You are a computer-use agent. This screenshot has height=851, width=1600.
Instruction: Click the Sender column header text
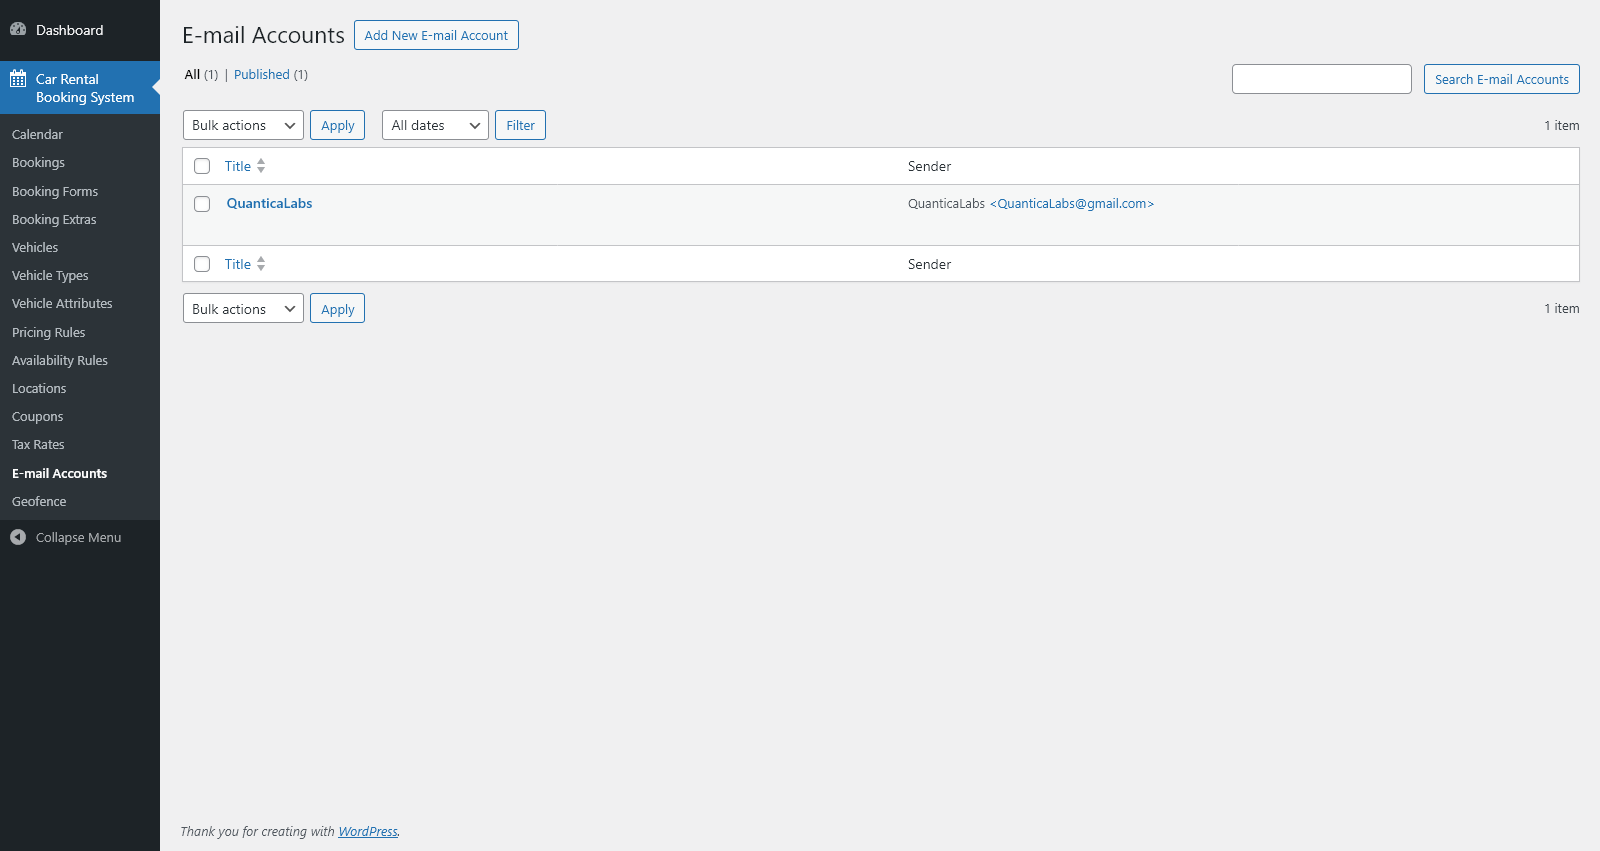(x=929, y=166)
